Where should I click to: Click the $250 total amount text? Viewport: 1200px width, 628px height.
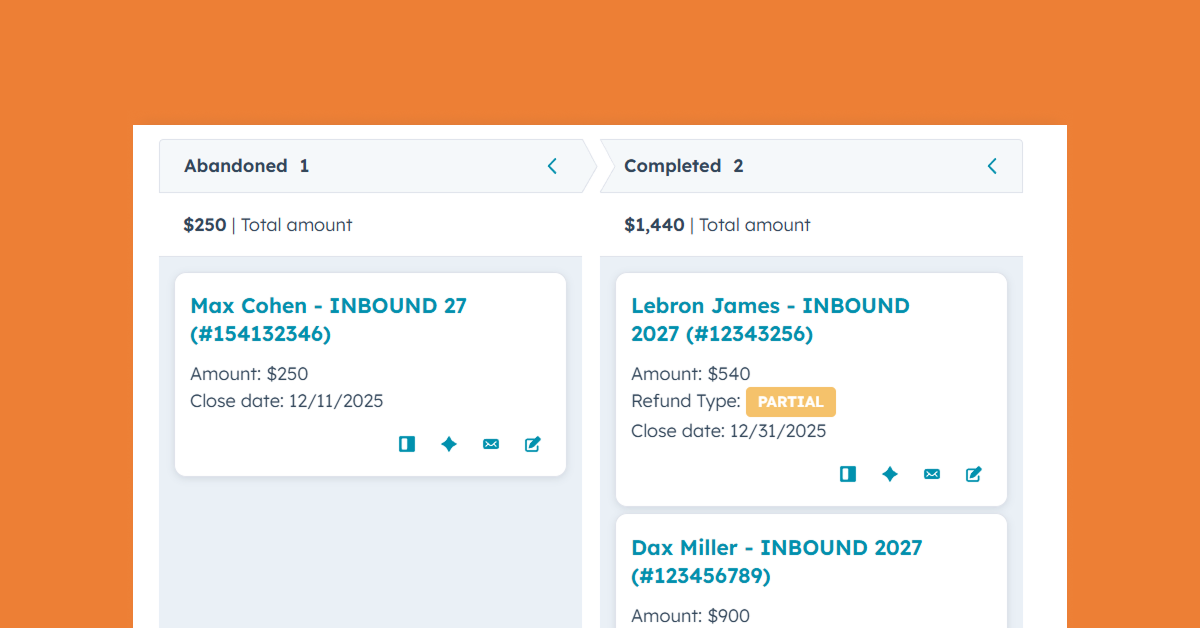268,225
